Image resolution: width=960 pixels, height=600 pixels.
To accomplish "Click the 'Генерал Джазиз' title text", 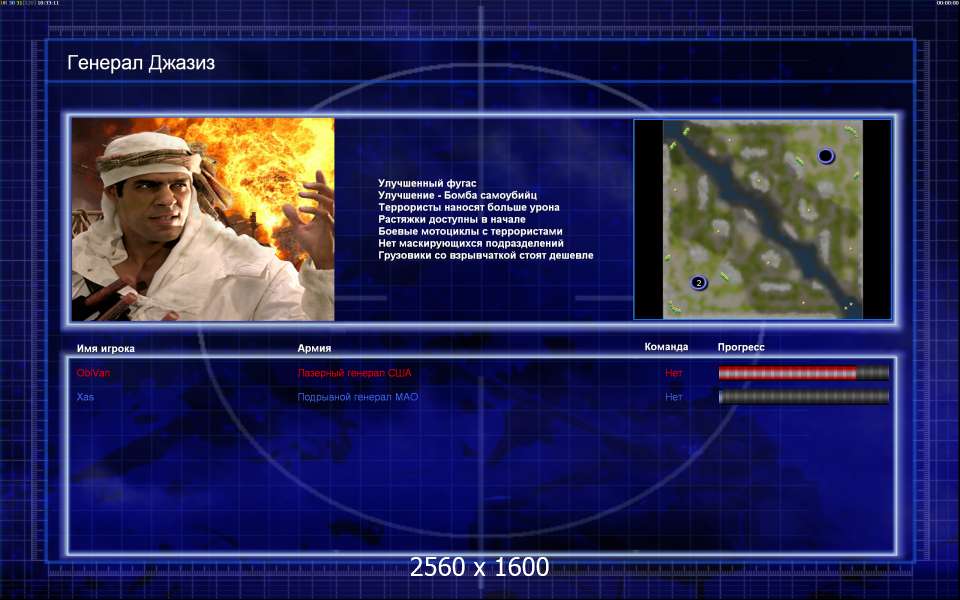I will point(141,63).
